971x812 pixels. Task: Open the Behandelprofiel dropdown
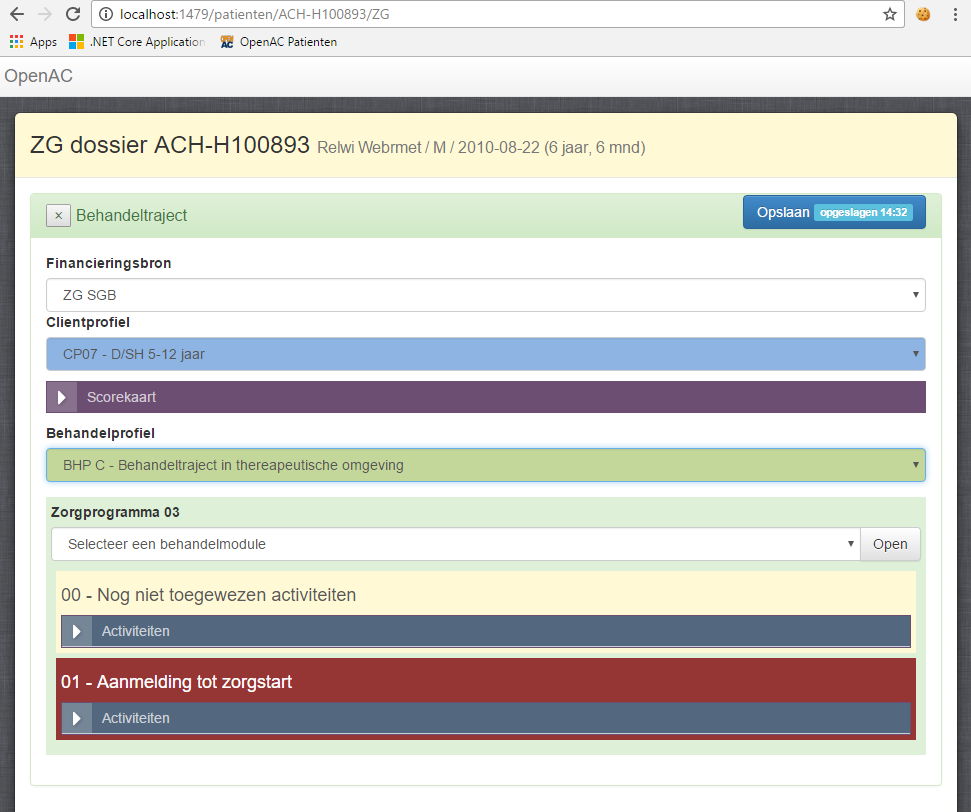coord(485,465)
